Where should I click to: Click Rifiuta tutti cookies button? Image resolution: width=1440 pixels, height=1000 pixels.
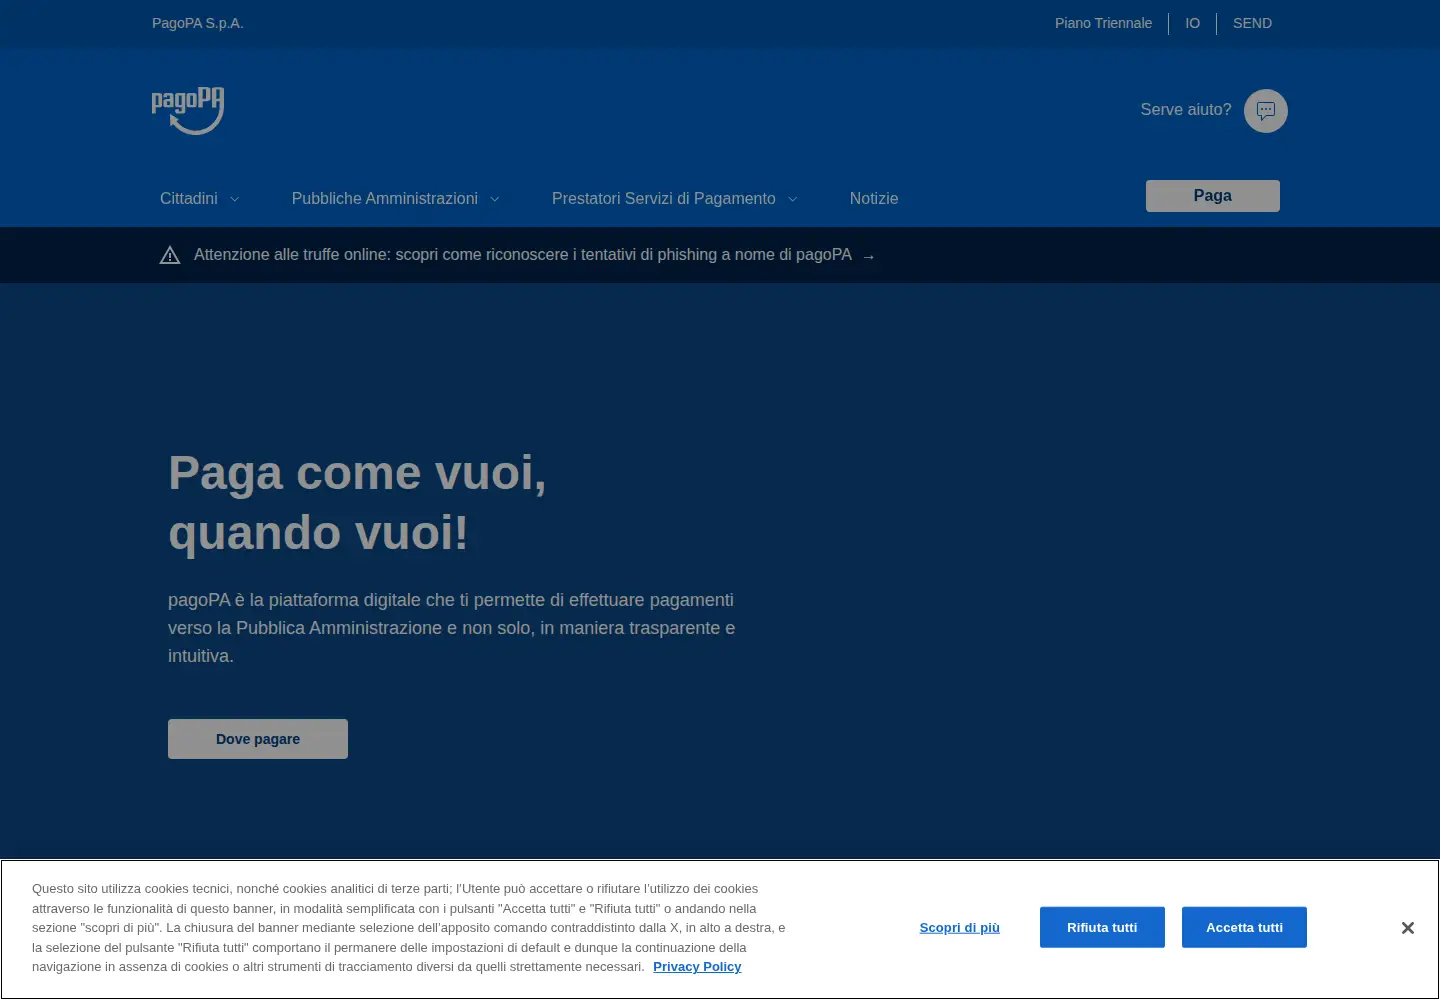pos(1102,928)
